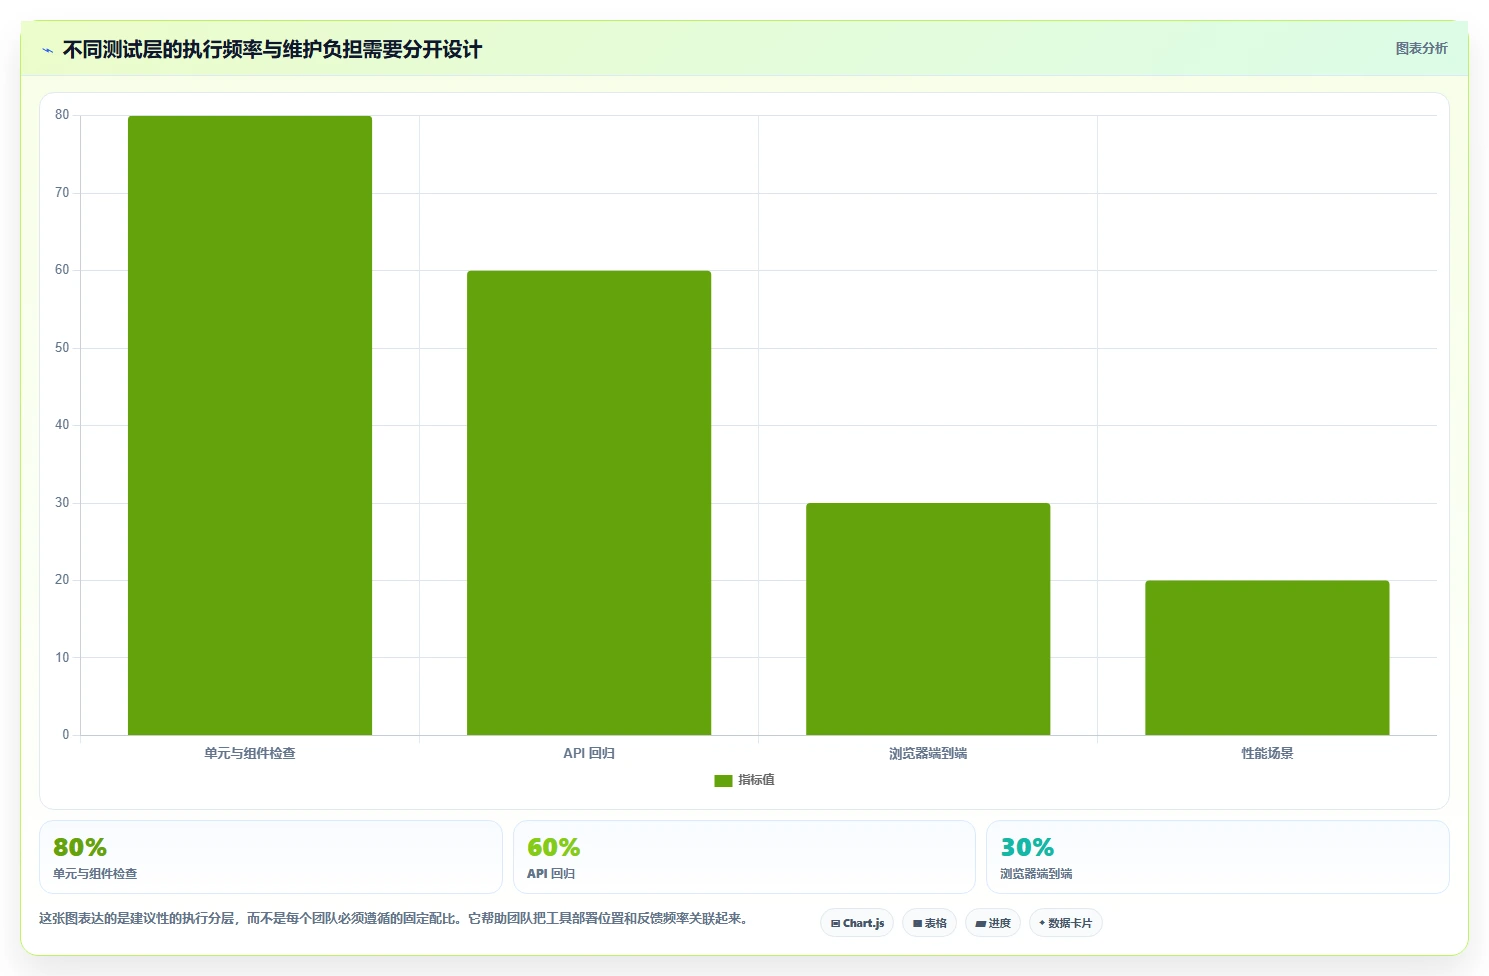This screenshot has height=976, width=1489.
Task: Click the 20 y-axis tick value
Action: pos(62,580)
